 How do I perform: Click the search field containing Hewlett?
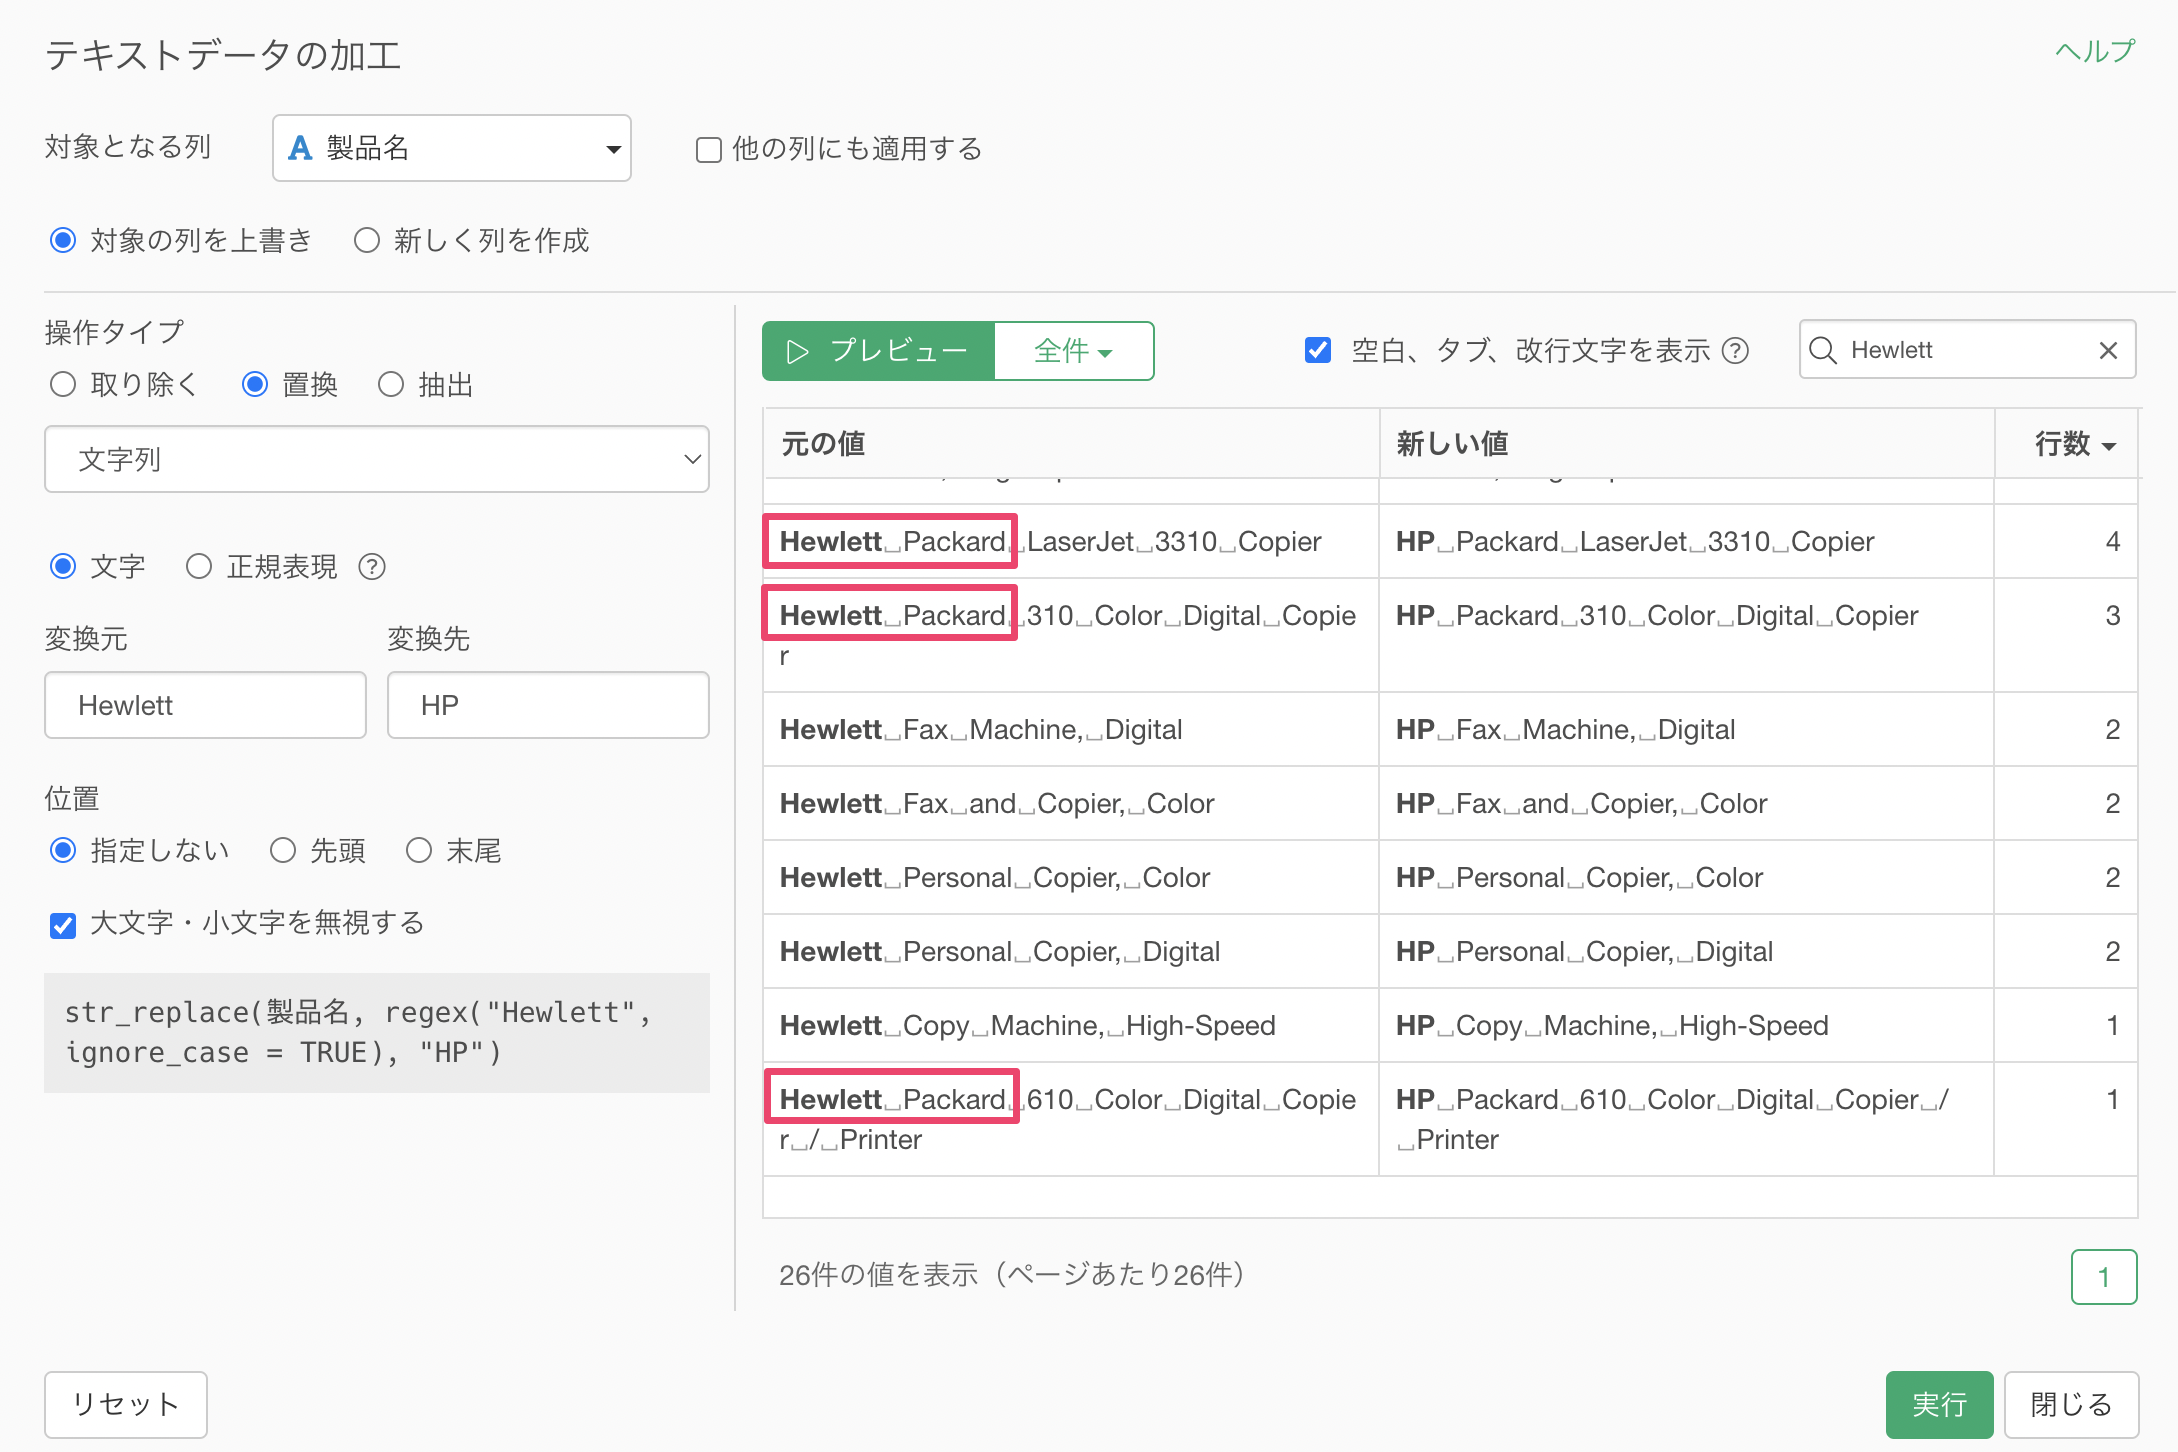(x=1967, y=349)
